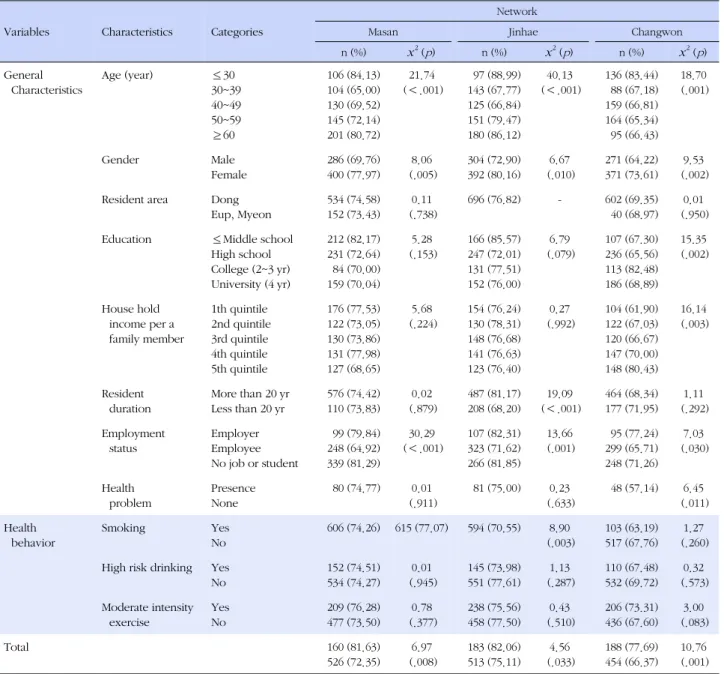Screen dimensions: 724x674
Task: Select the 'Gender' characteristic label
Action: (x=120, y=160)
